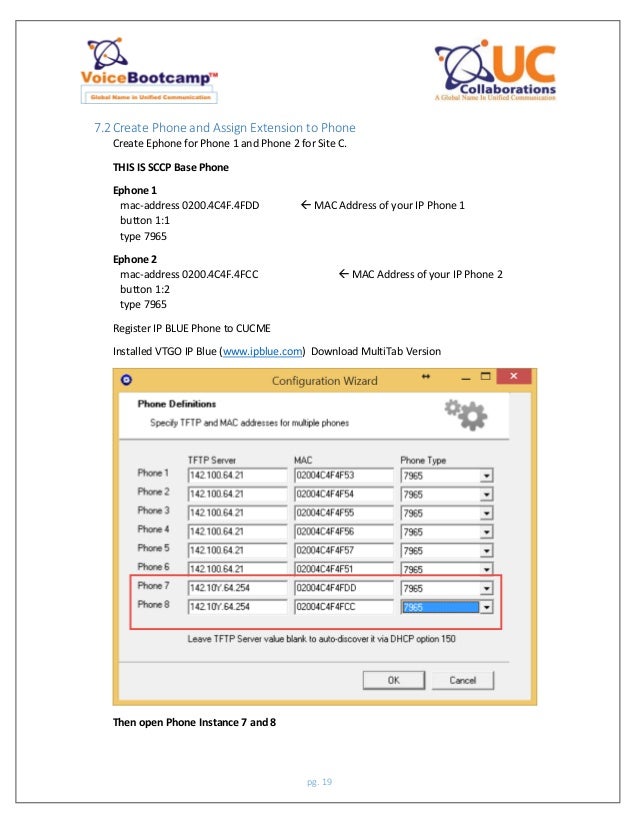Expand Phone 7 Phone Type dropdown

coord(486,588)
